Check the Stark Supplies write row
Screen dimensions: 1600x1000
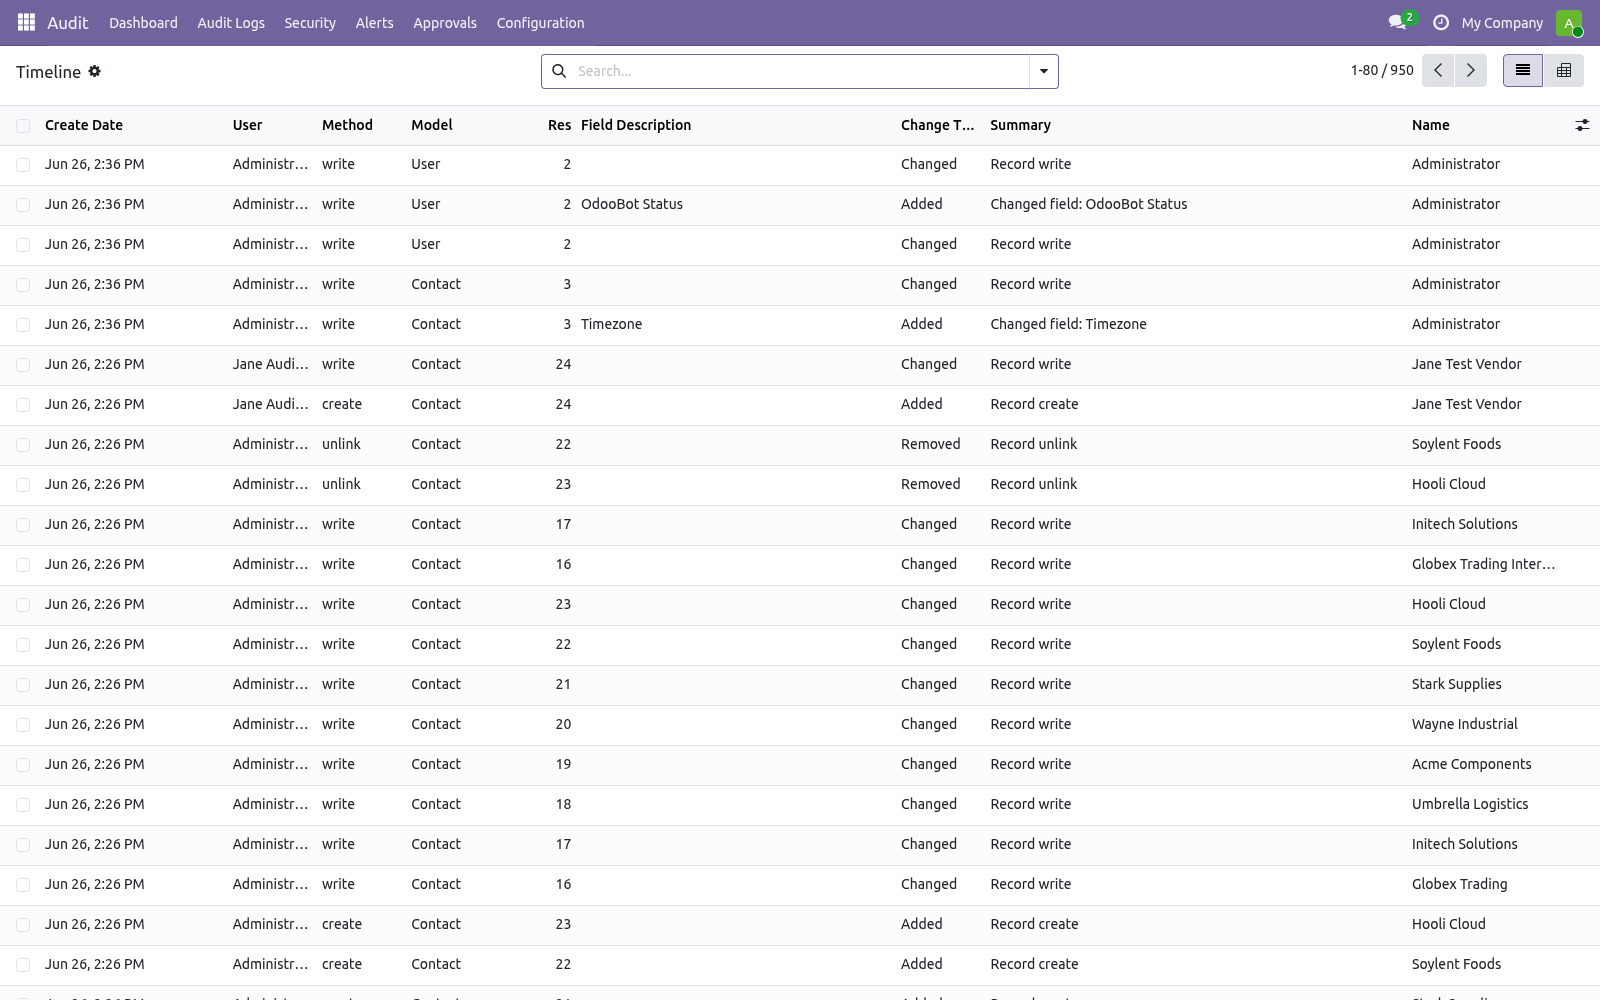pyautogui.click(x=23, y=684)
